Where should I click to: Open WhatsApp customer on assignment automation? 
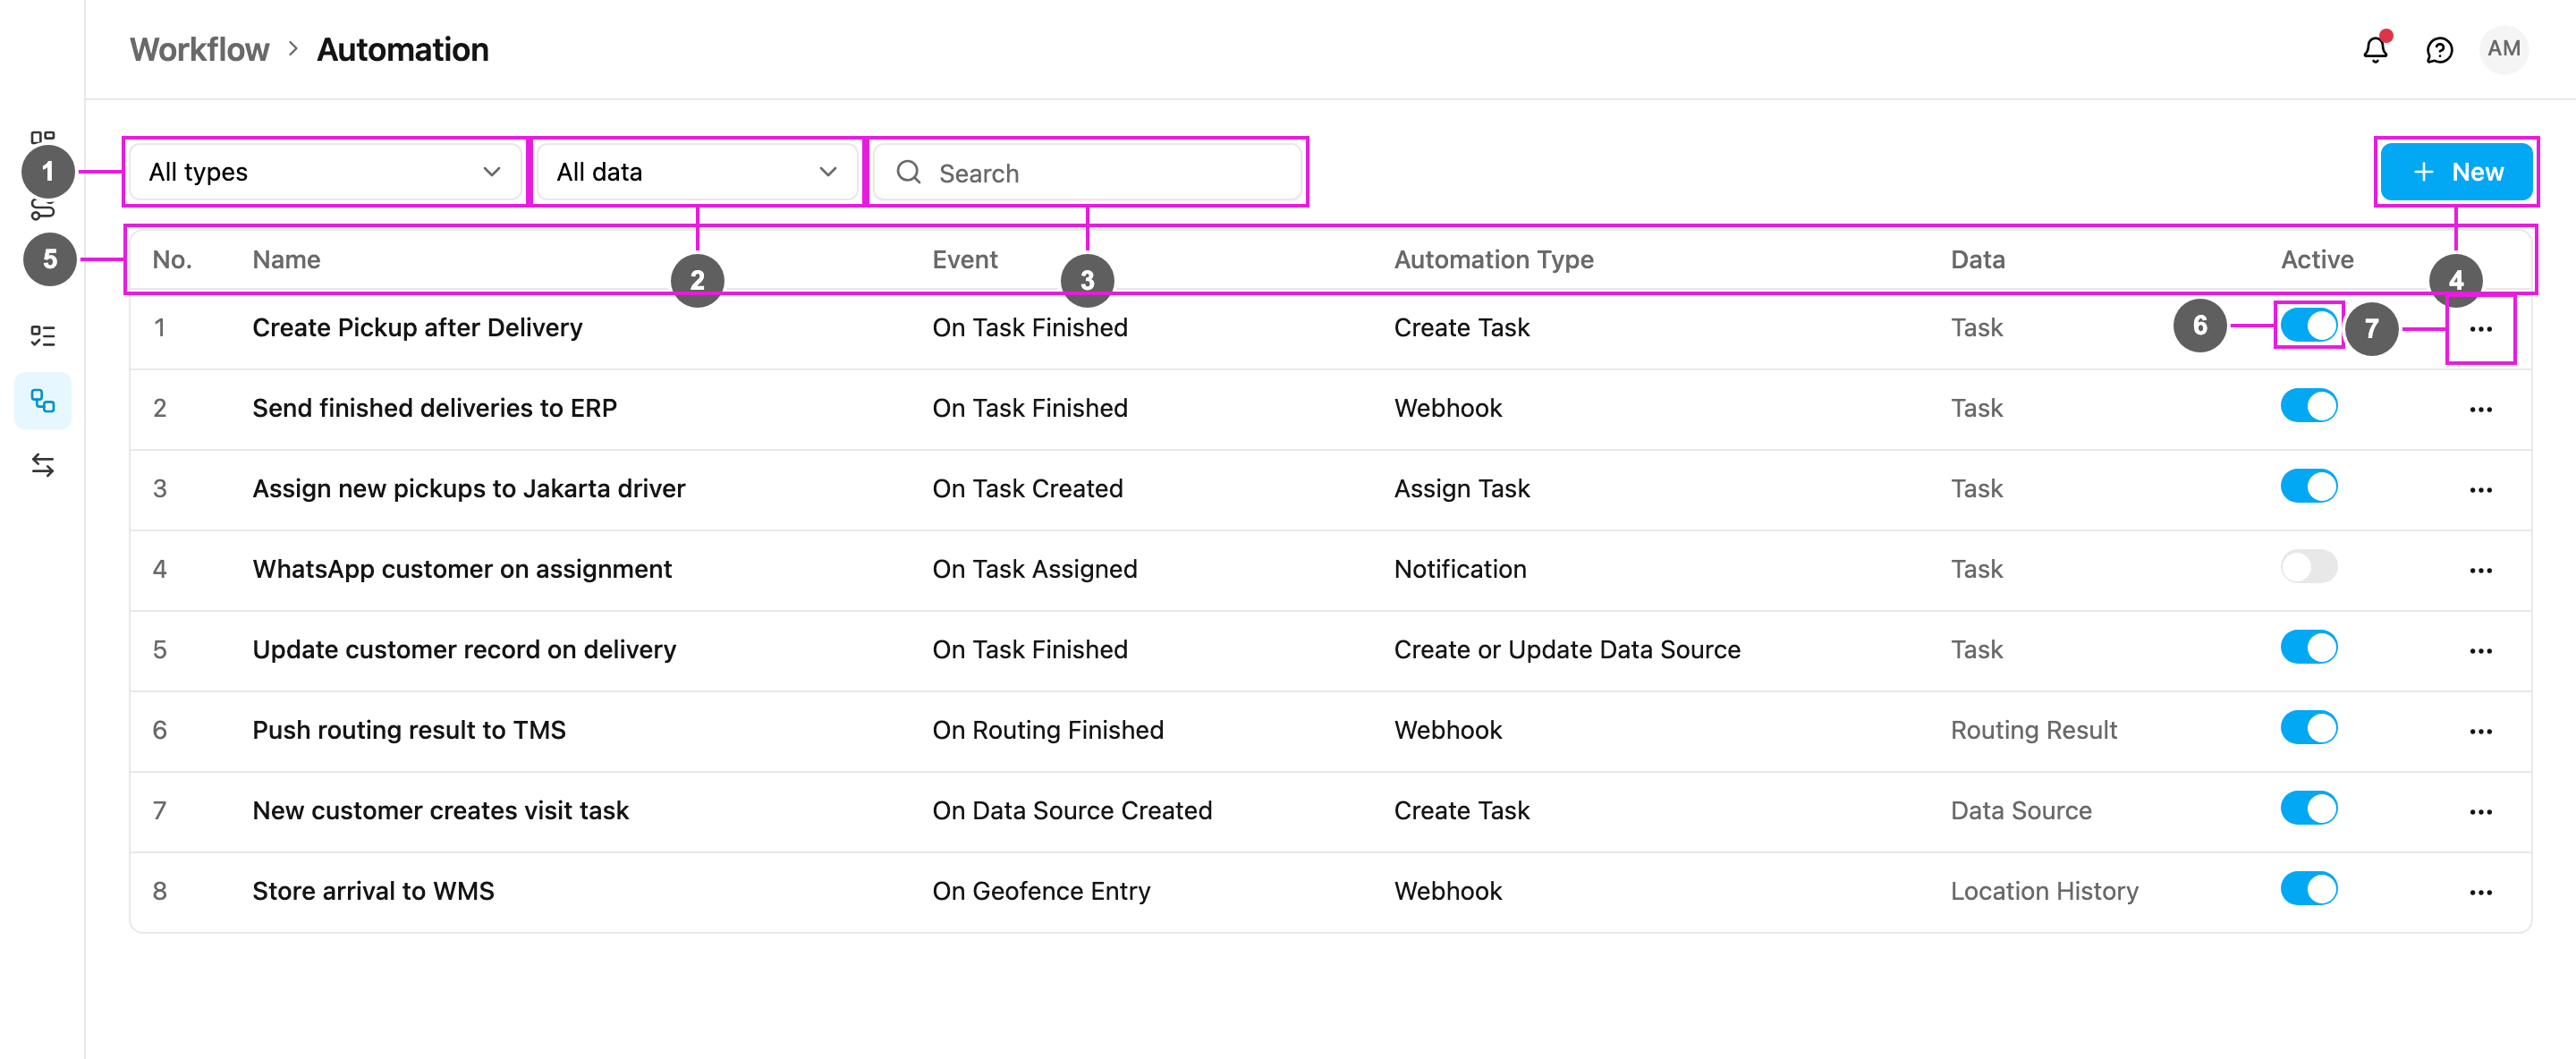[462, 569]
